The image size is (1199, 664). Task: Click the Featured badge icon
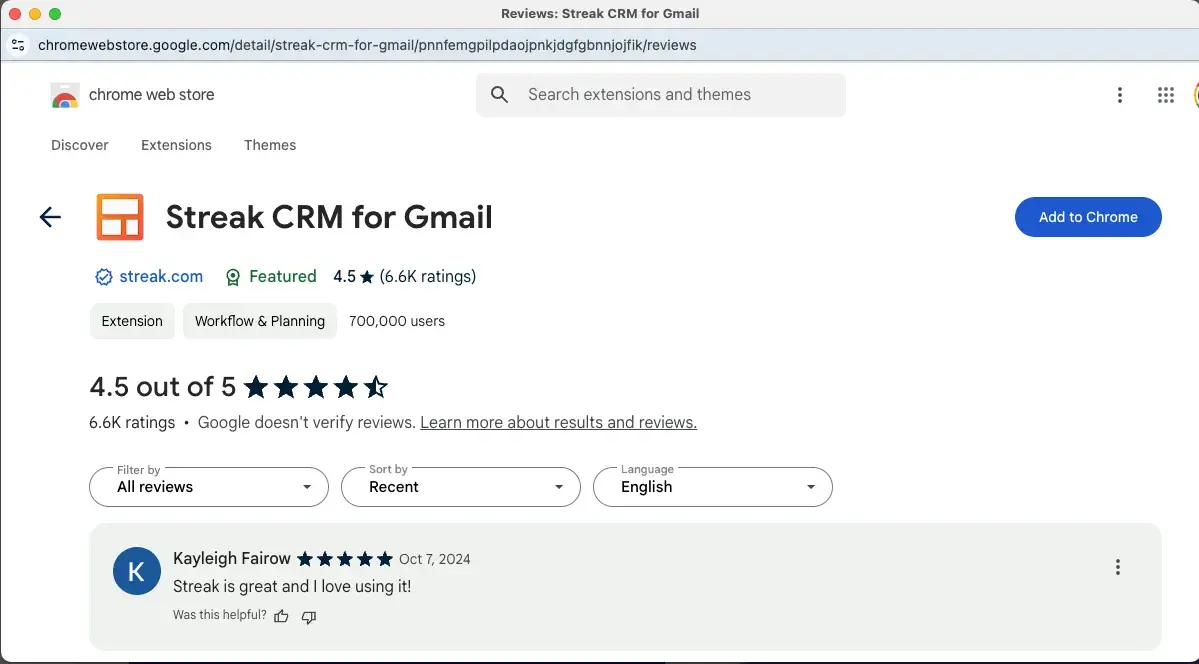(233, 277)
